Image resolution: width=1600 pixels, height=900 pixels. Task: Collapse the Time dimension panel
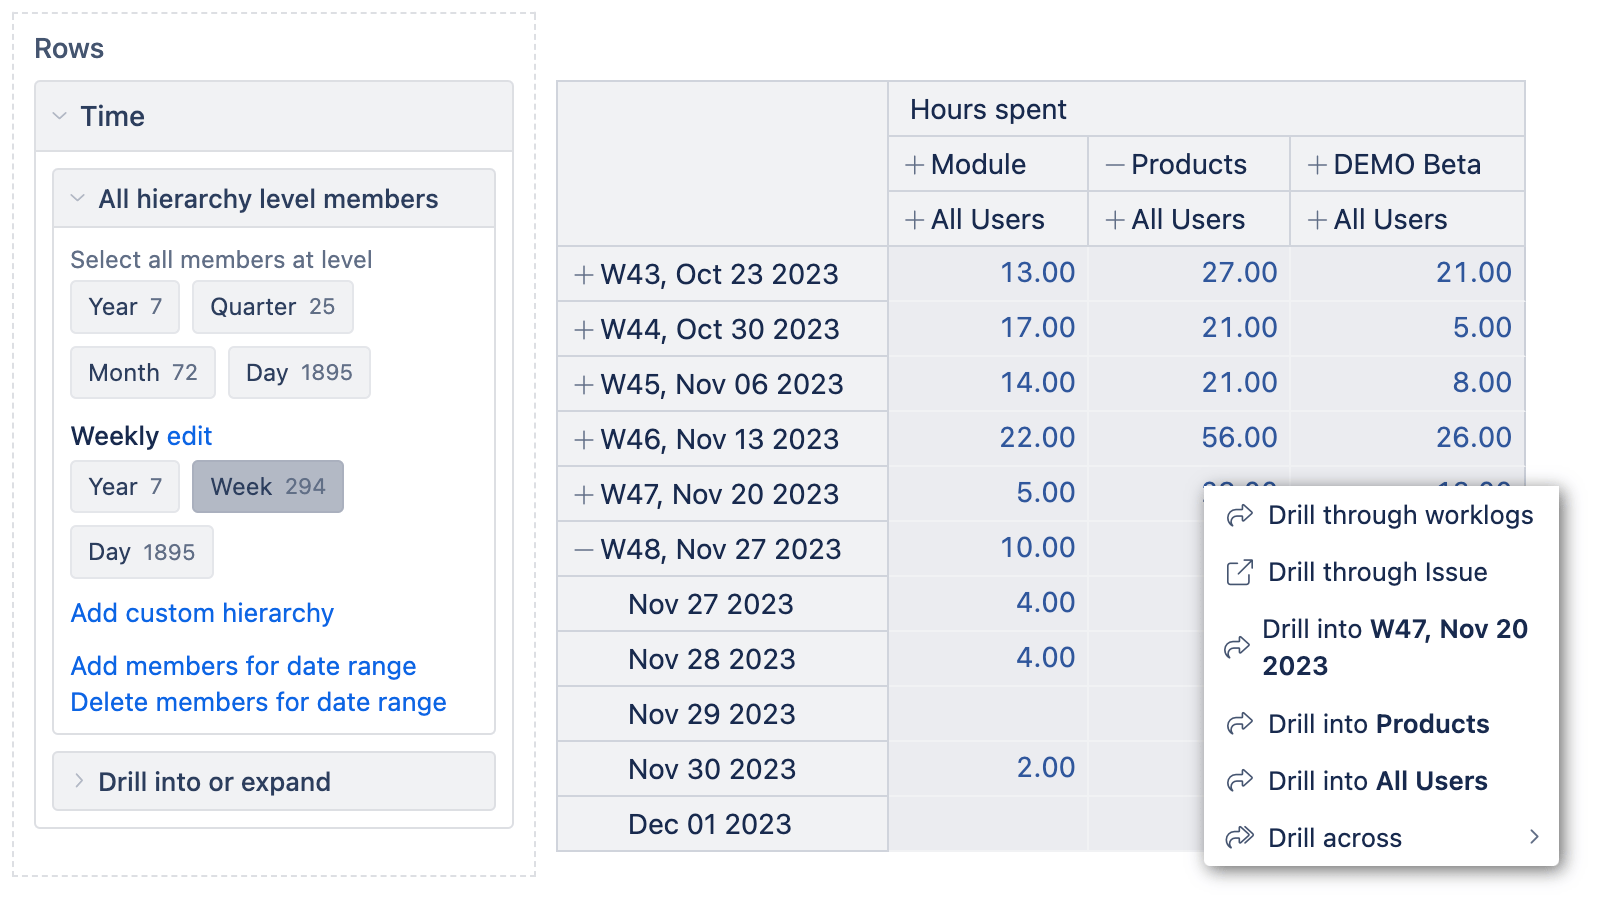click(60, 117)
